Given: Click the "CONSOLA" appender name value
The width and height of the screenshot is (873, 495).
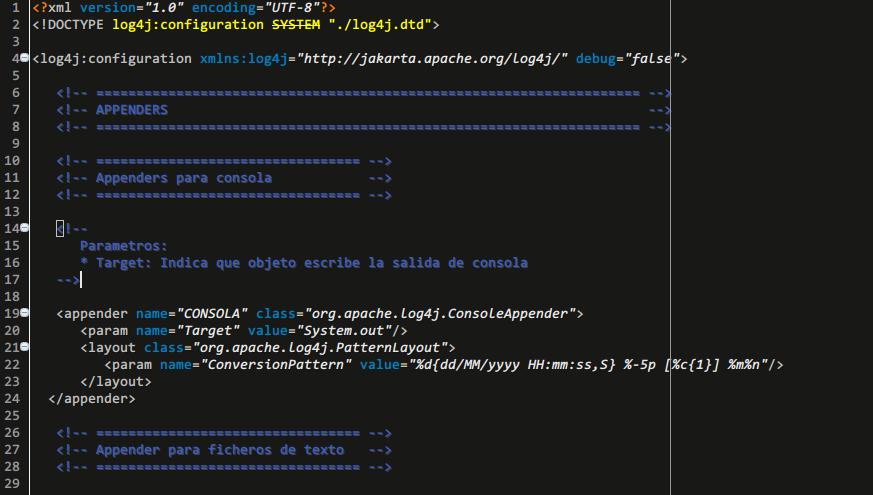Looking at the screenshot, I should 212,314.
